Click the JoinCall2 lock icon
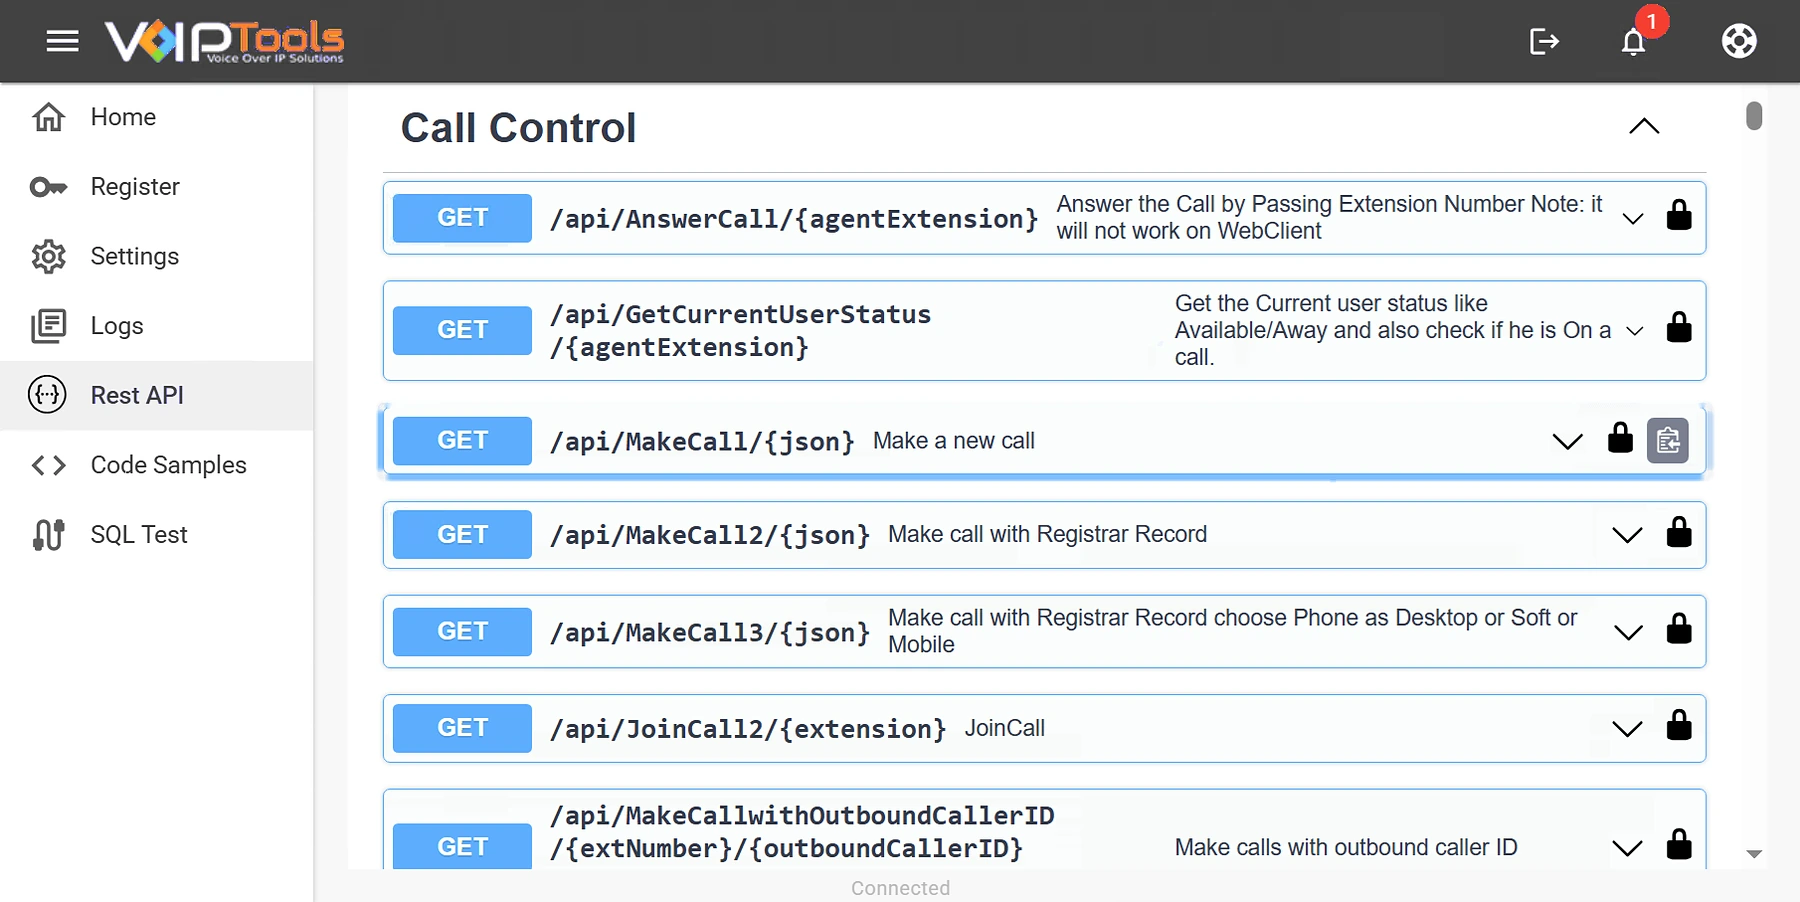The width and height of the screenshot is (1800, 902). click(1679, 725)
